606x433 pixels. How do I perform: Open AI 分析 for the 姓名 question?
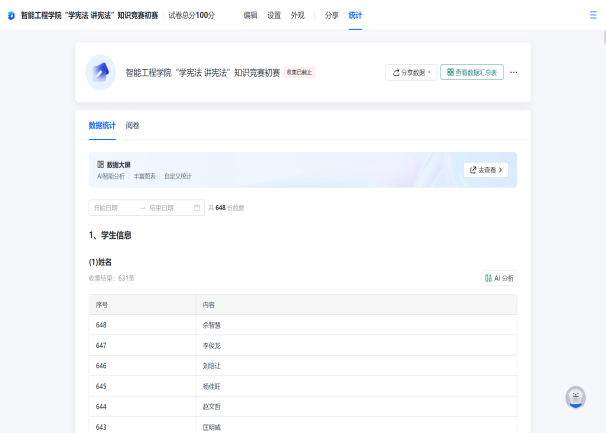tap(499, 278)
